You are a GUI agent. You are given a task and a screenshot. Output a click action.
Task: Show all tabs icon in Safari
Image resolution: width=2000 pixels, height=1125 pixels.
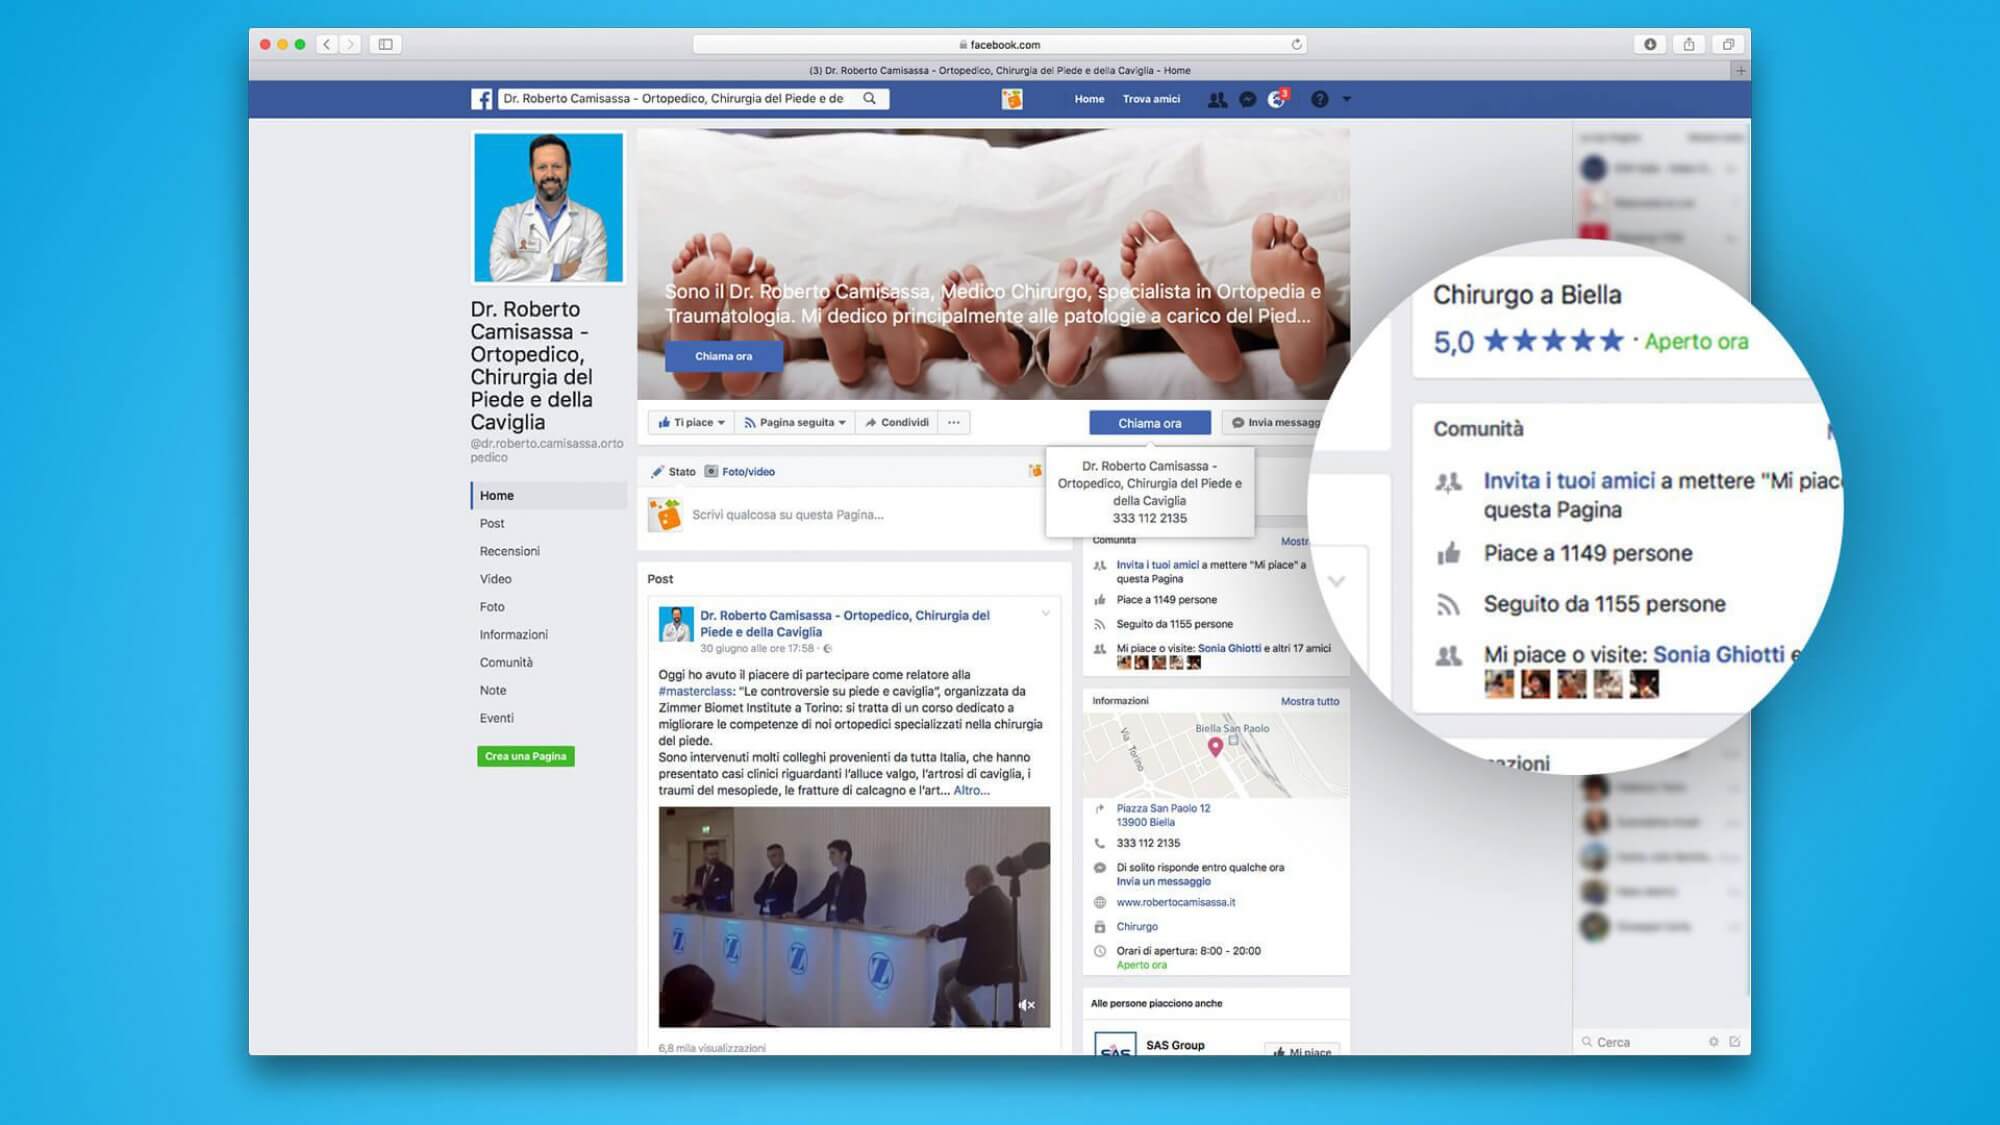pyautogui.click(x=1728, y=44)
